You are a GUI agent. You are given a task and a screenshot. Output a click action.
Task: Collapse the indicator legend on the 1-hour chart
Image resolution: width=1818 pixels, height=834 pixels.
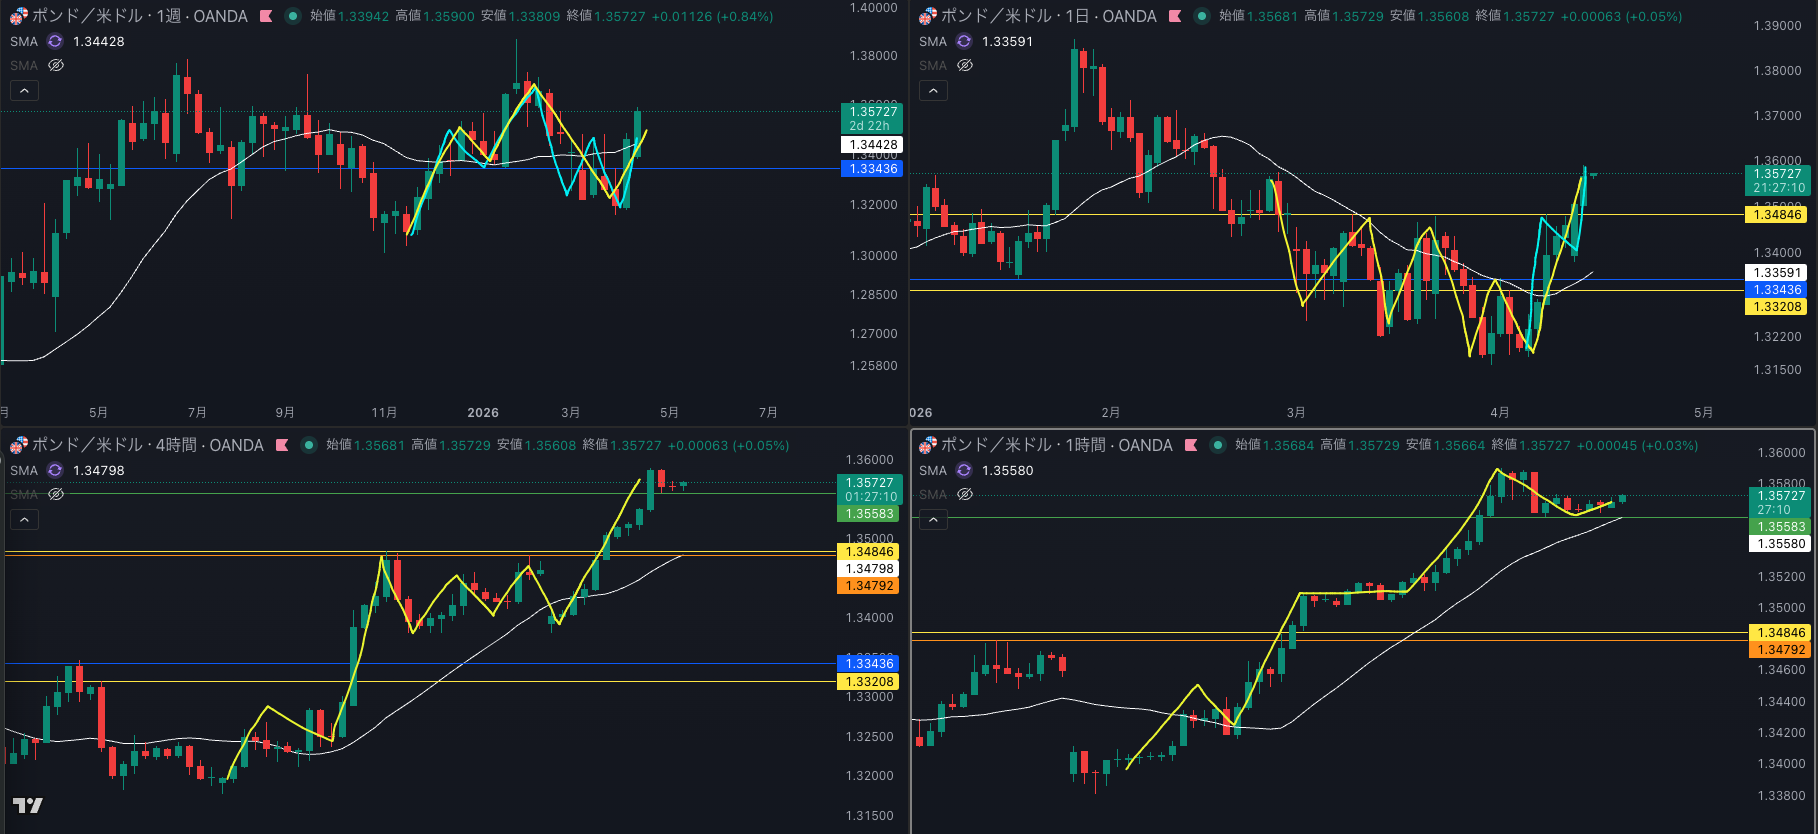(933, 520)
